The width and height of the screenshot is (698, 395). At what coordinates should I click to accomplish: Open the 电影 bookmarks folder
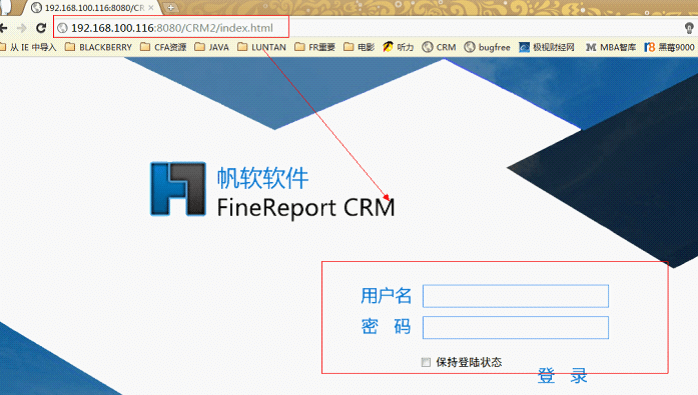[x=359, y=47]
